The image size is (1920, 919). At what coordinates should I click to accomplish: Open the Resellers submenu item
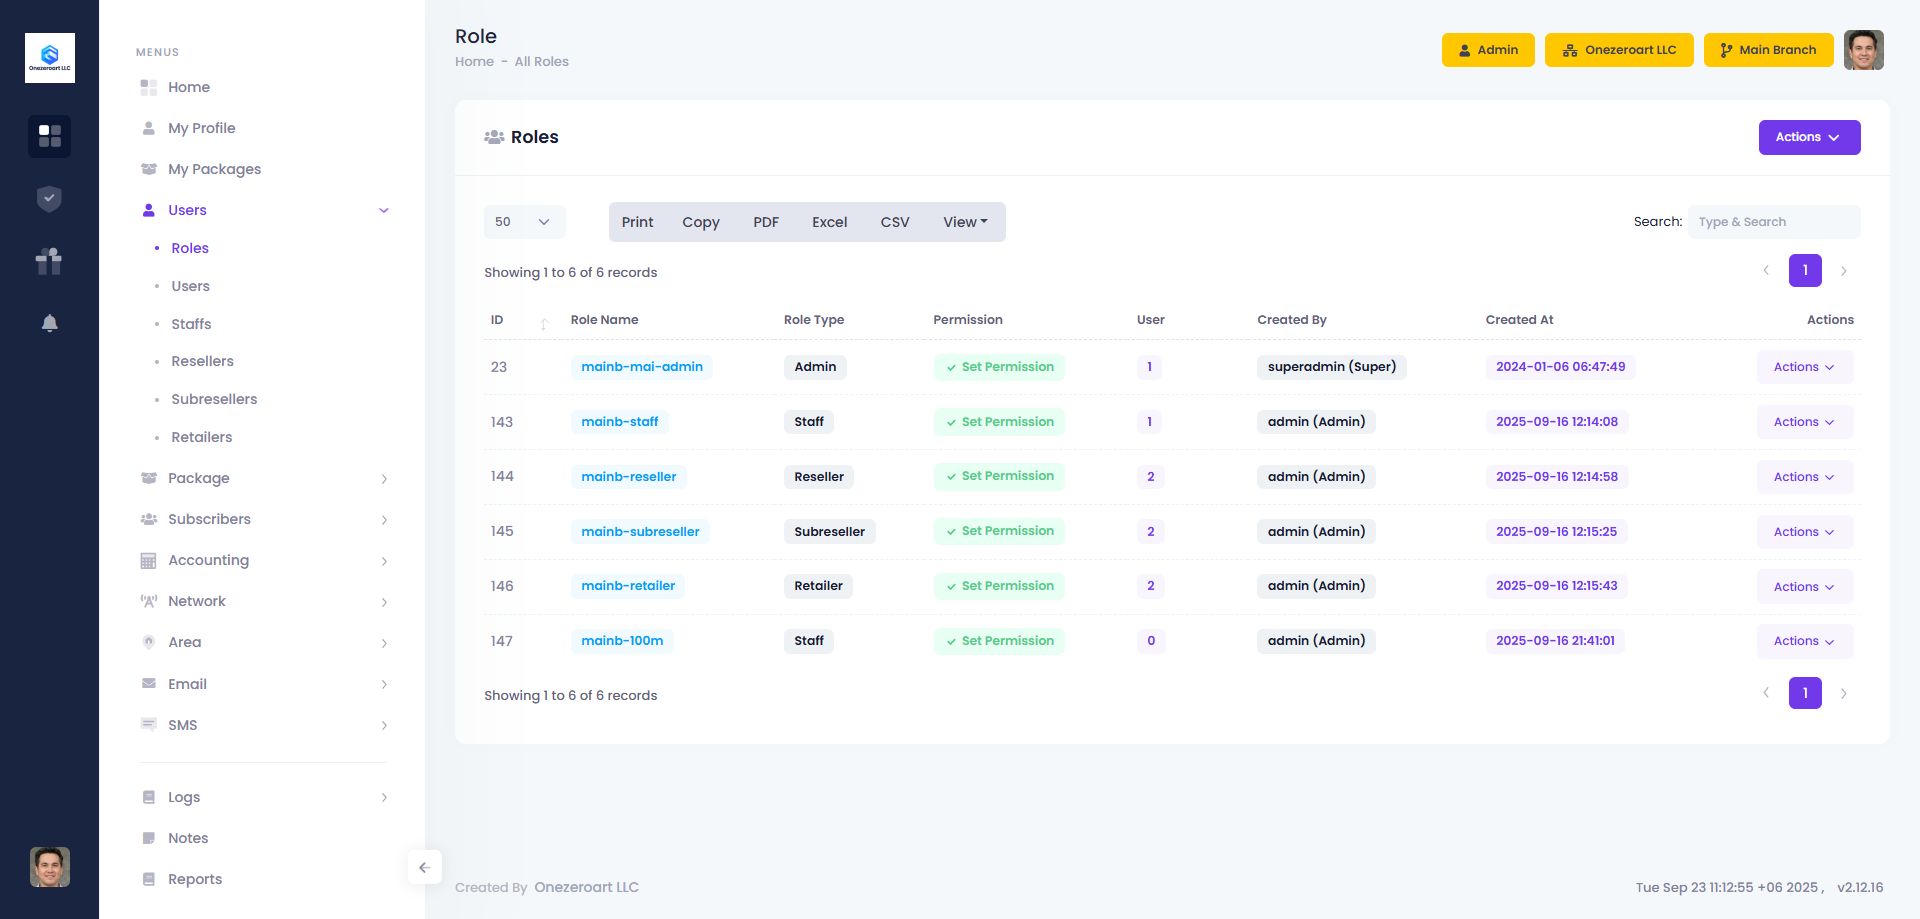coord(202,361)
